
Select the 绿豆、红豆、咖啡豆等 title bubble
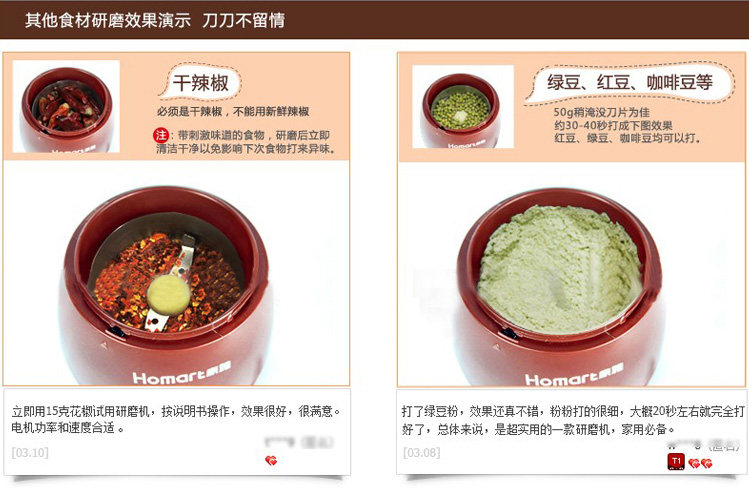(x=630, y=83)
